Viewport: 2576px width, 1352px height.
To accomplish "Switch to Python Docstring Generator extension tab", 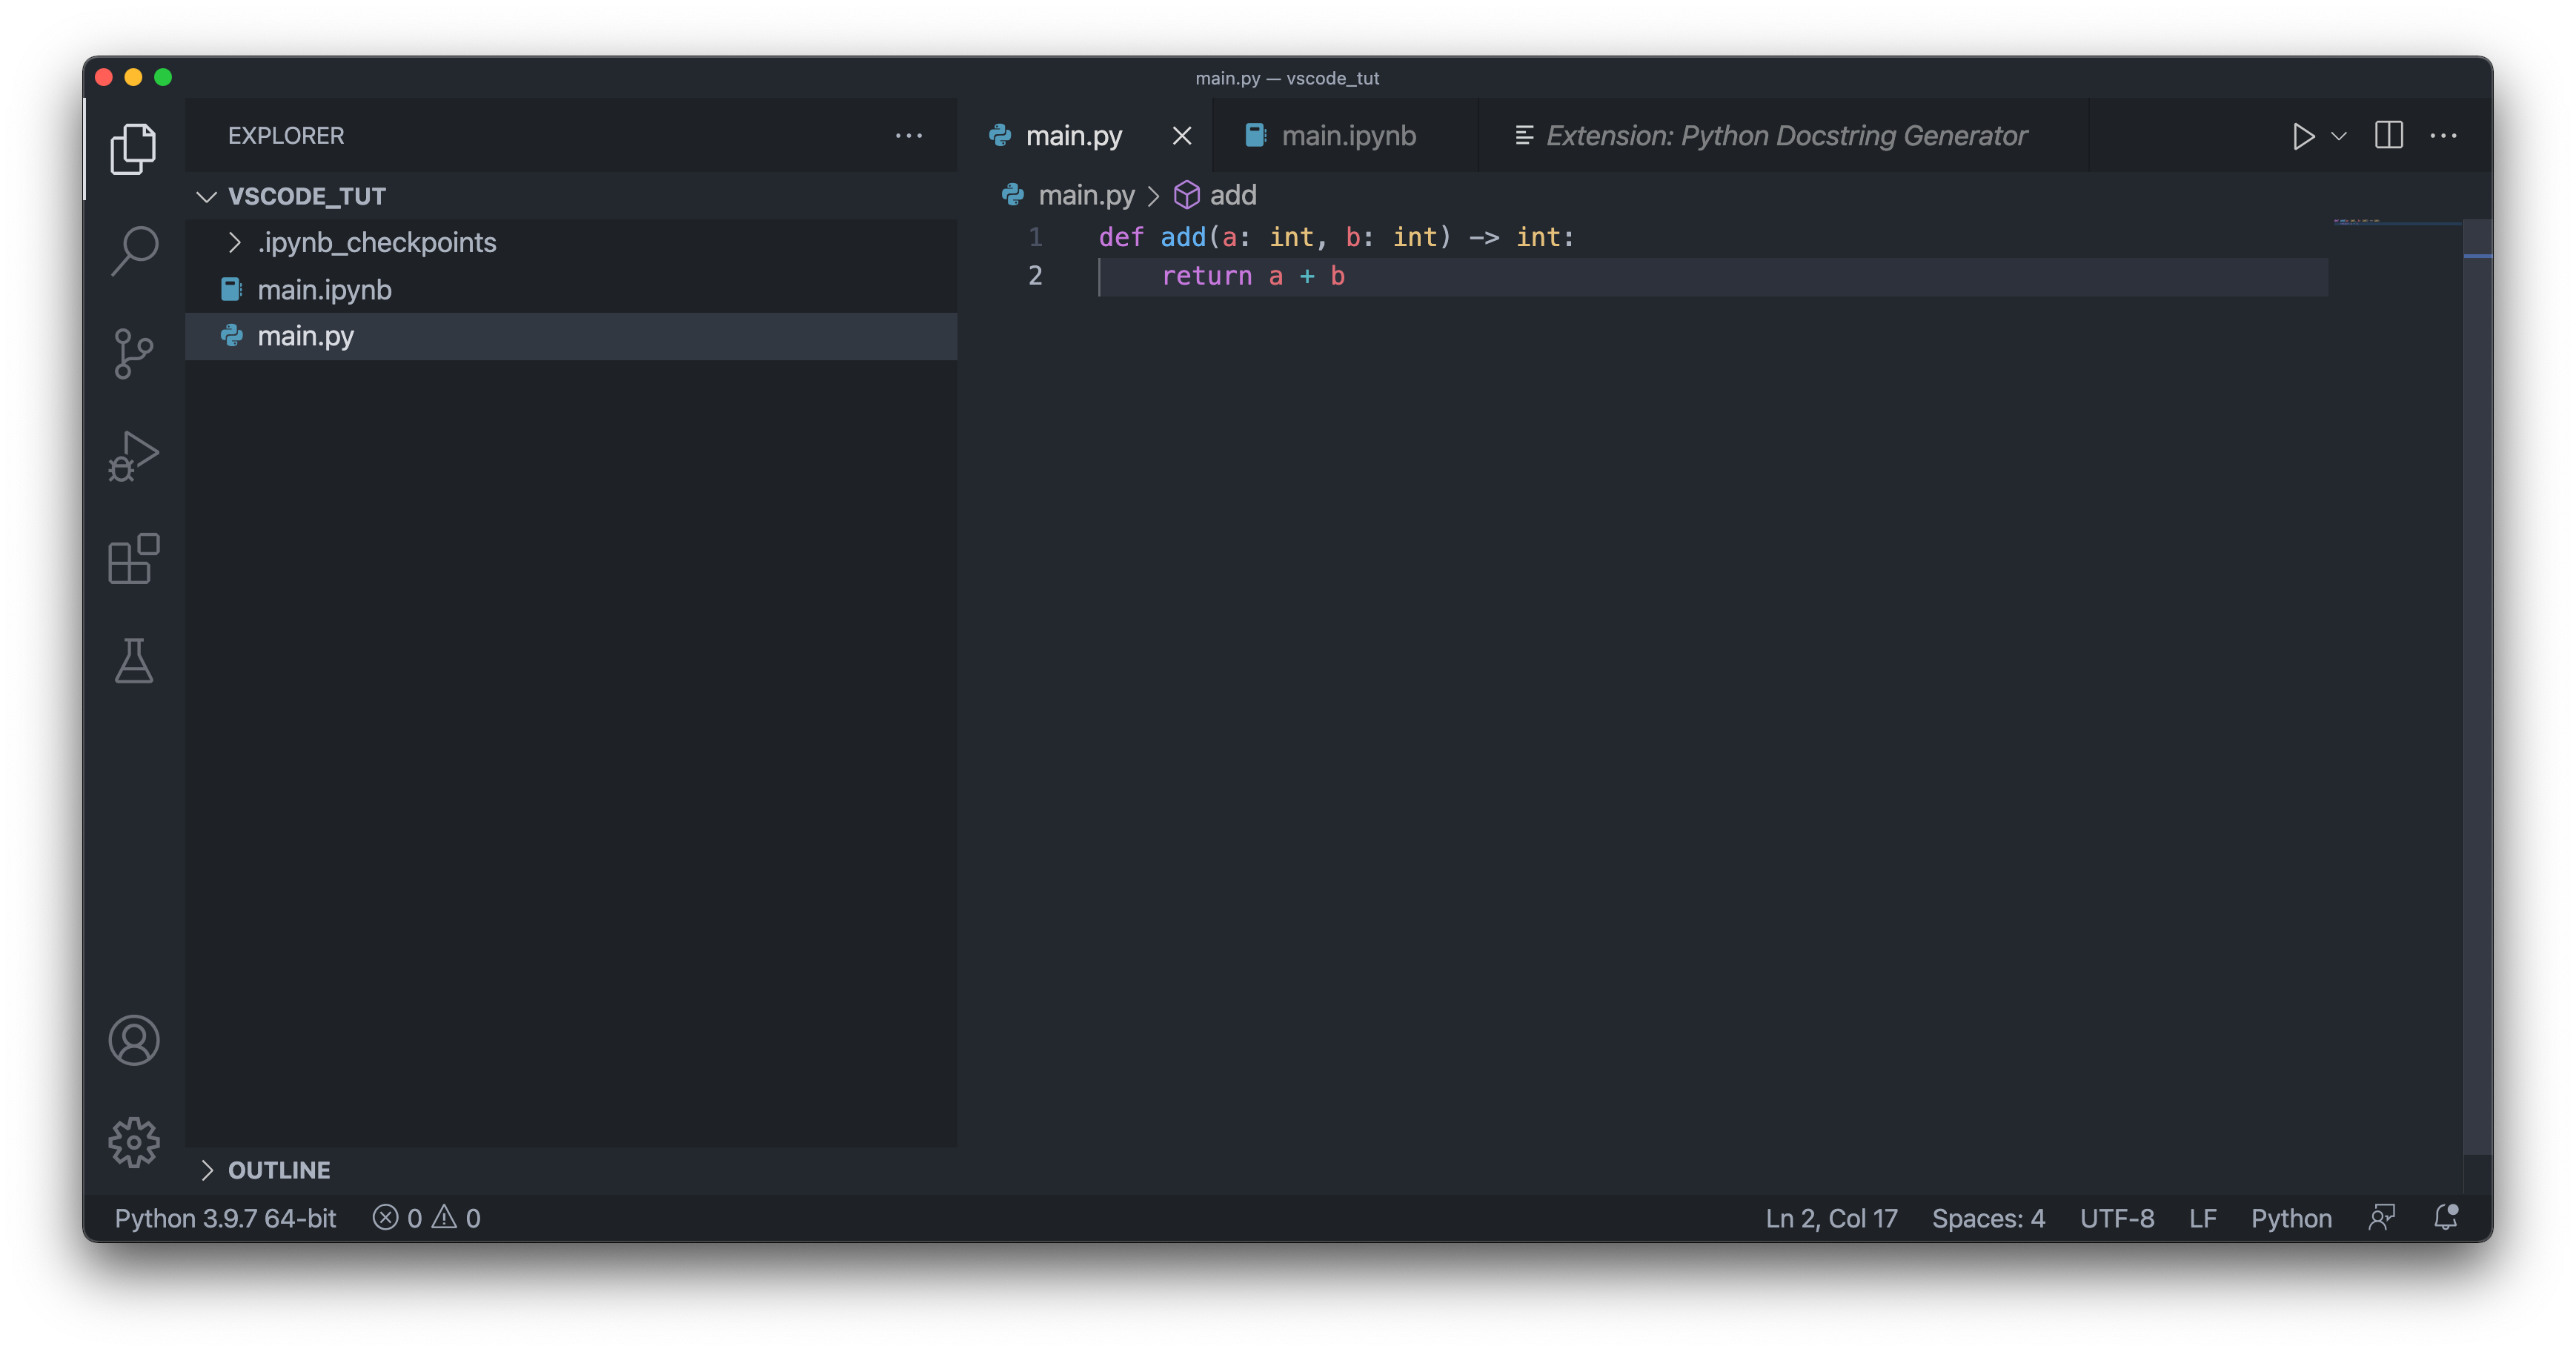I will tap(1785, 136).
